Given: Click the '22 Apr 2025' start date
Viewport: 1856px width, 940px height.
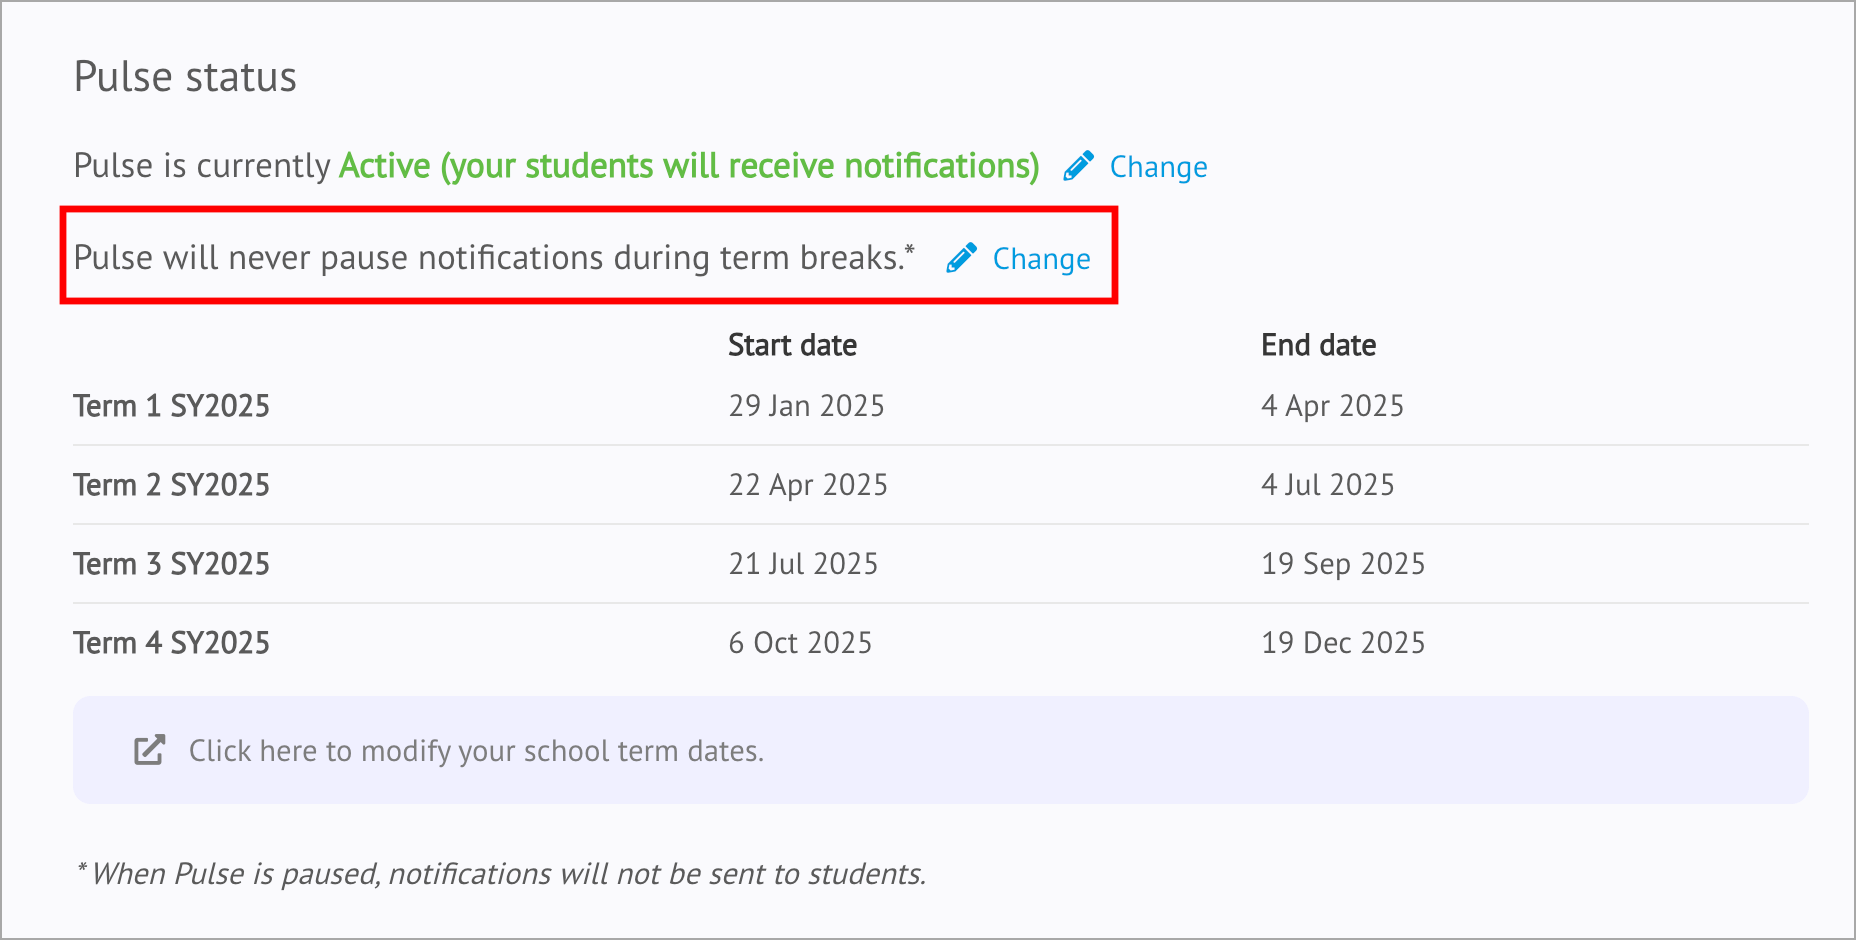Looking at the screenshot, I should coord(808,485).
